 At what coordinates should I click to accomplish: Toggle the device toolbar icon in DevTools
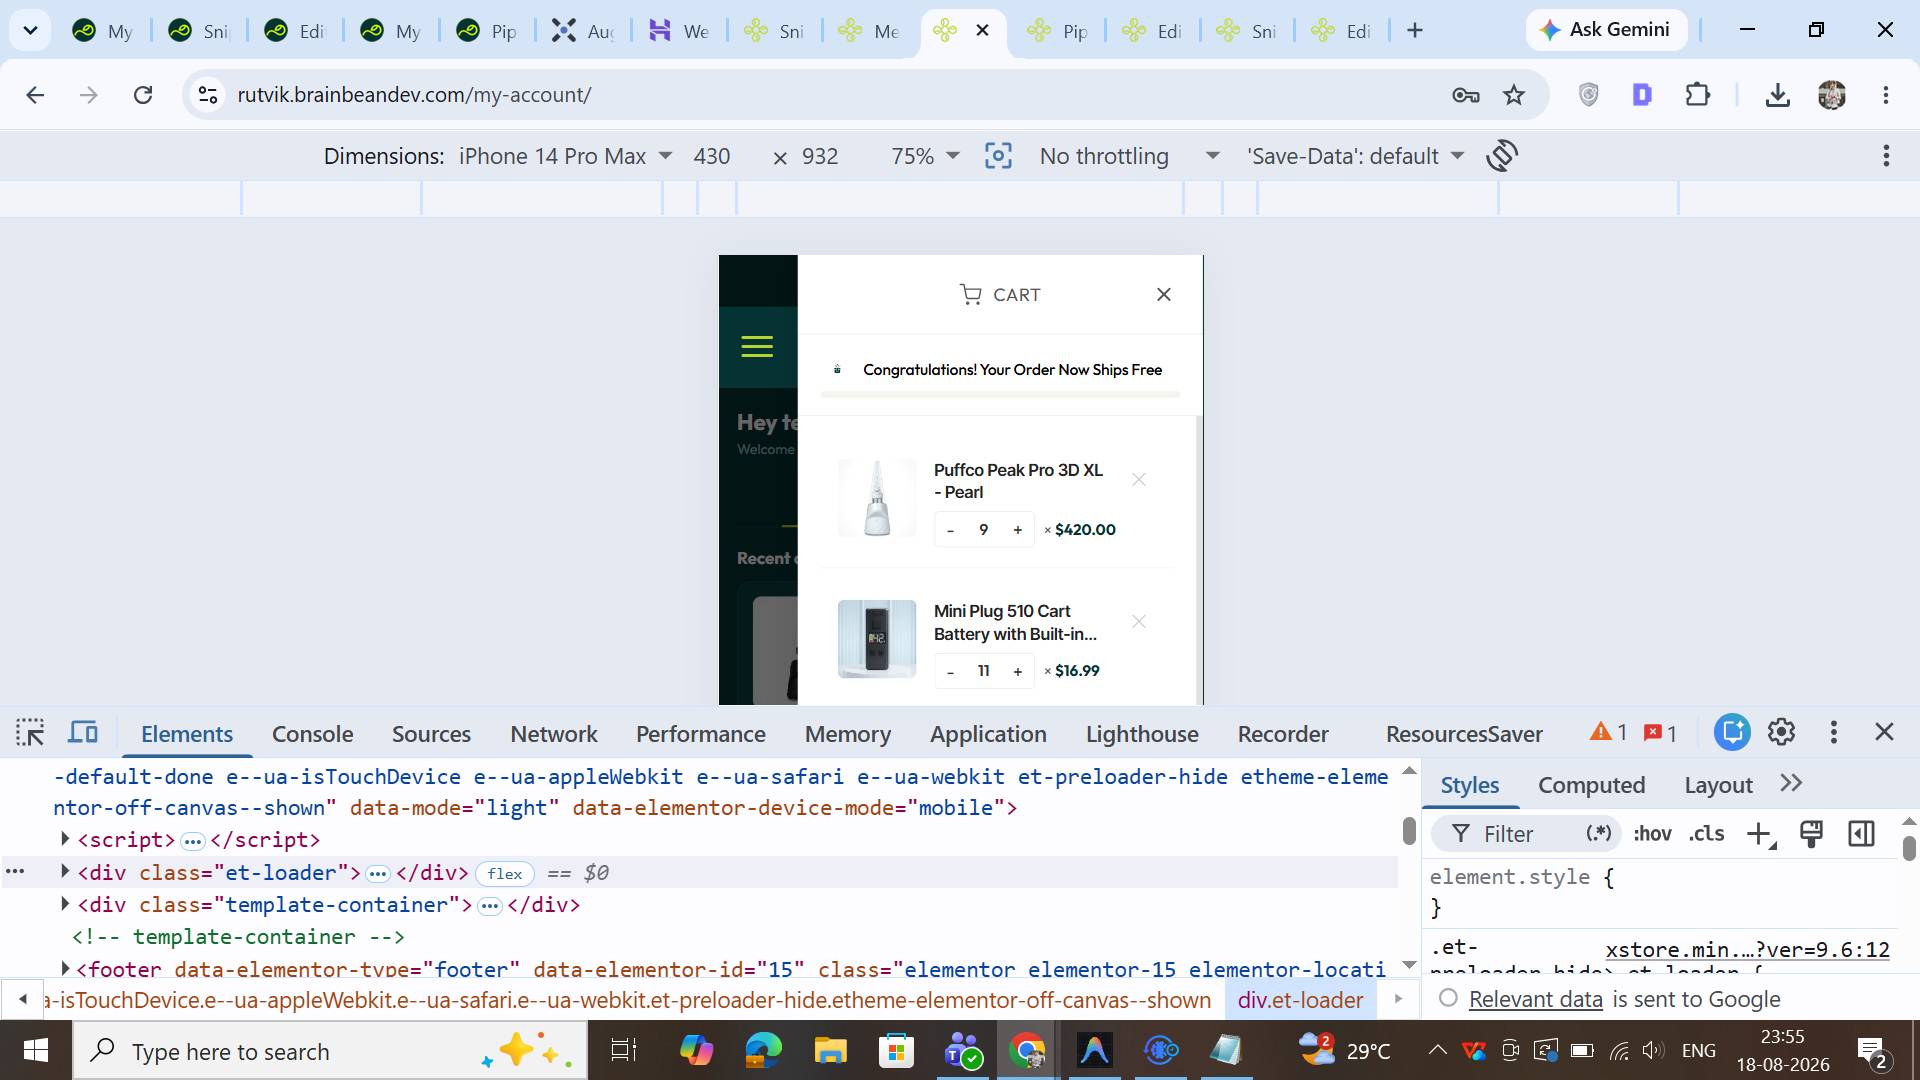[83, 733]
